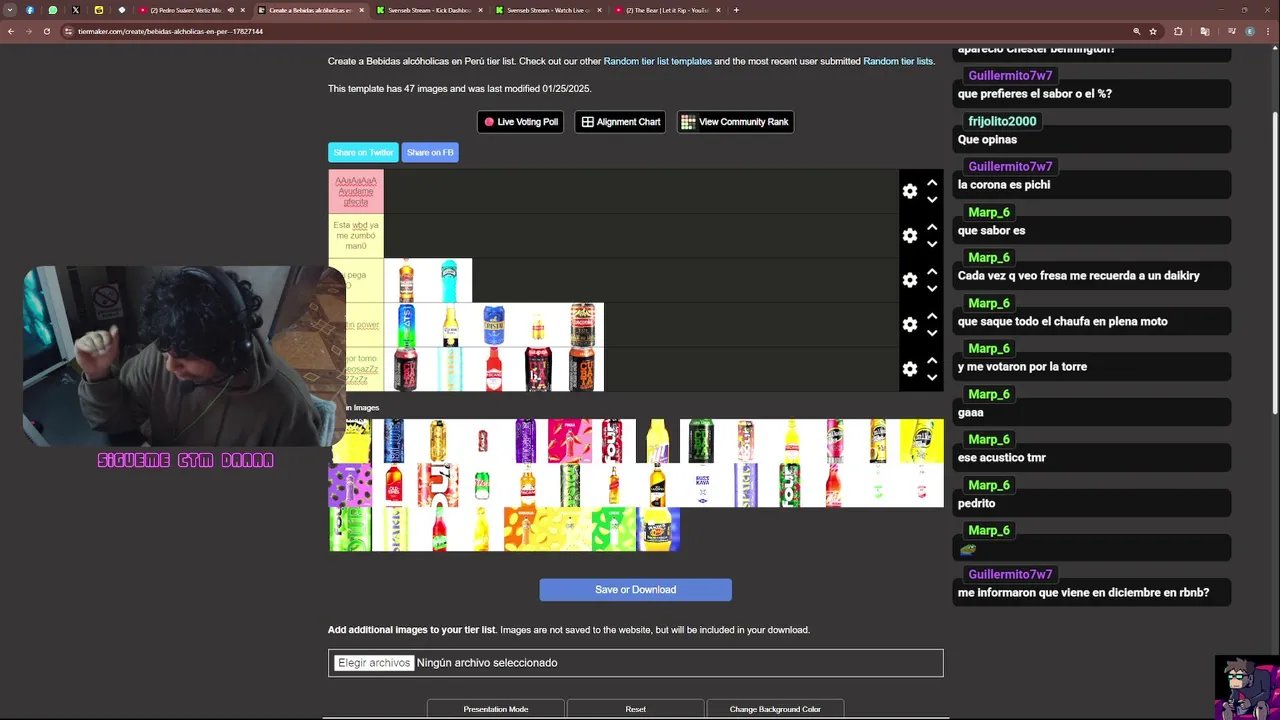The height and width of the screenshot is (720, 1280).
Task: Reset the tier list
Action: (x=635, y=709)
